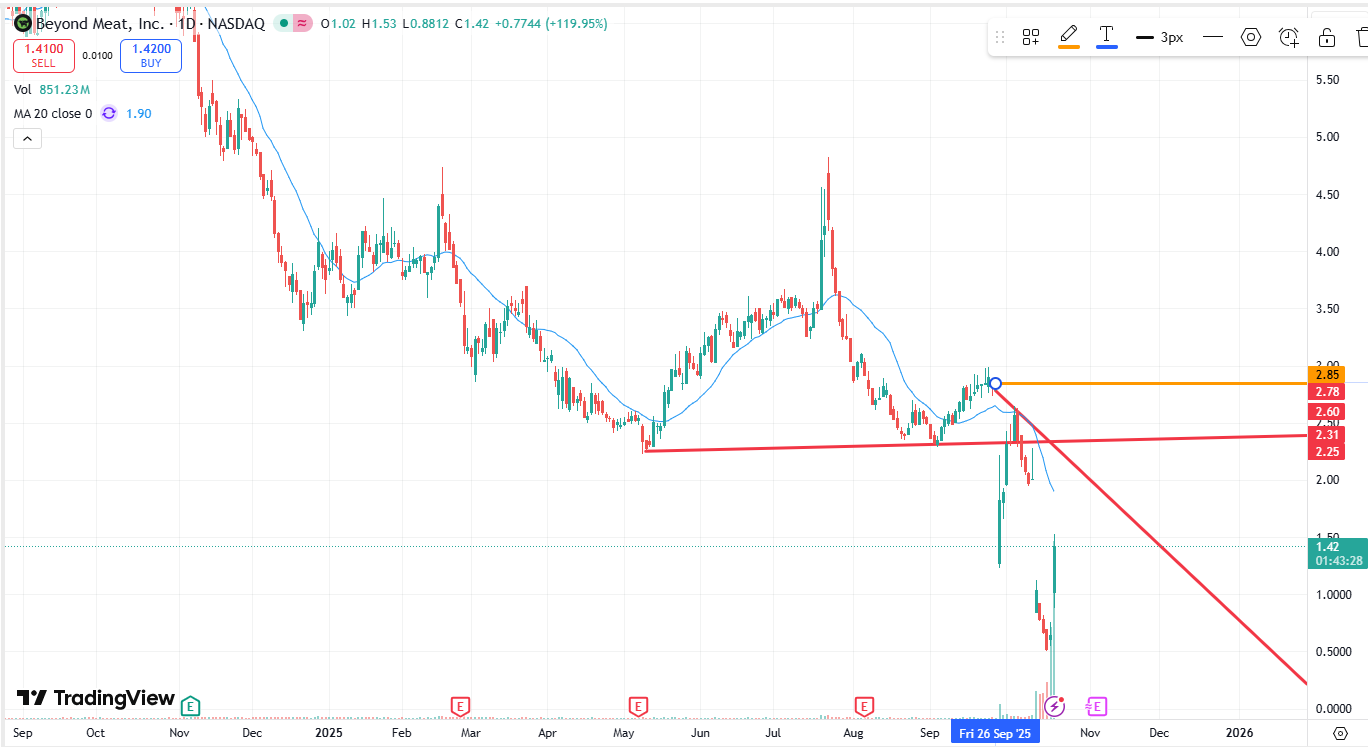Click the green earnings marker near Nov
Image resolution: width=1368 pixels, height=747 pixels.
point(190,707)
